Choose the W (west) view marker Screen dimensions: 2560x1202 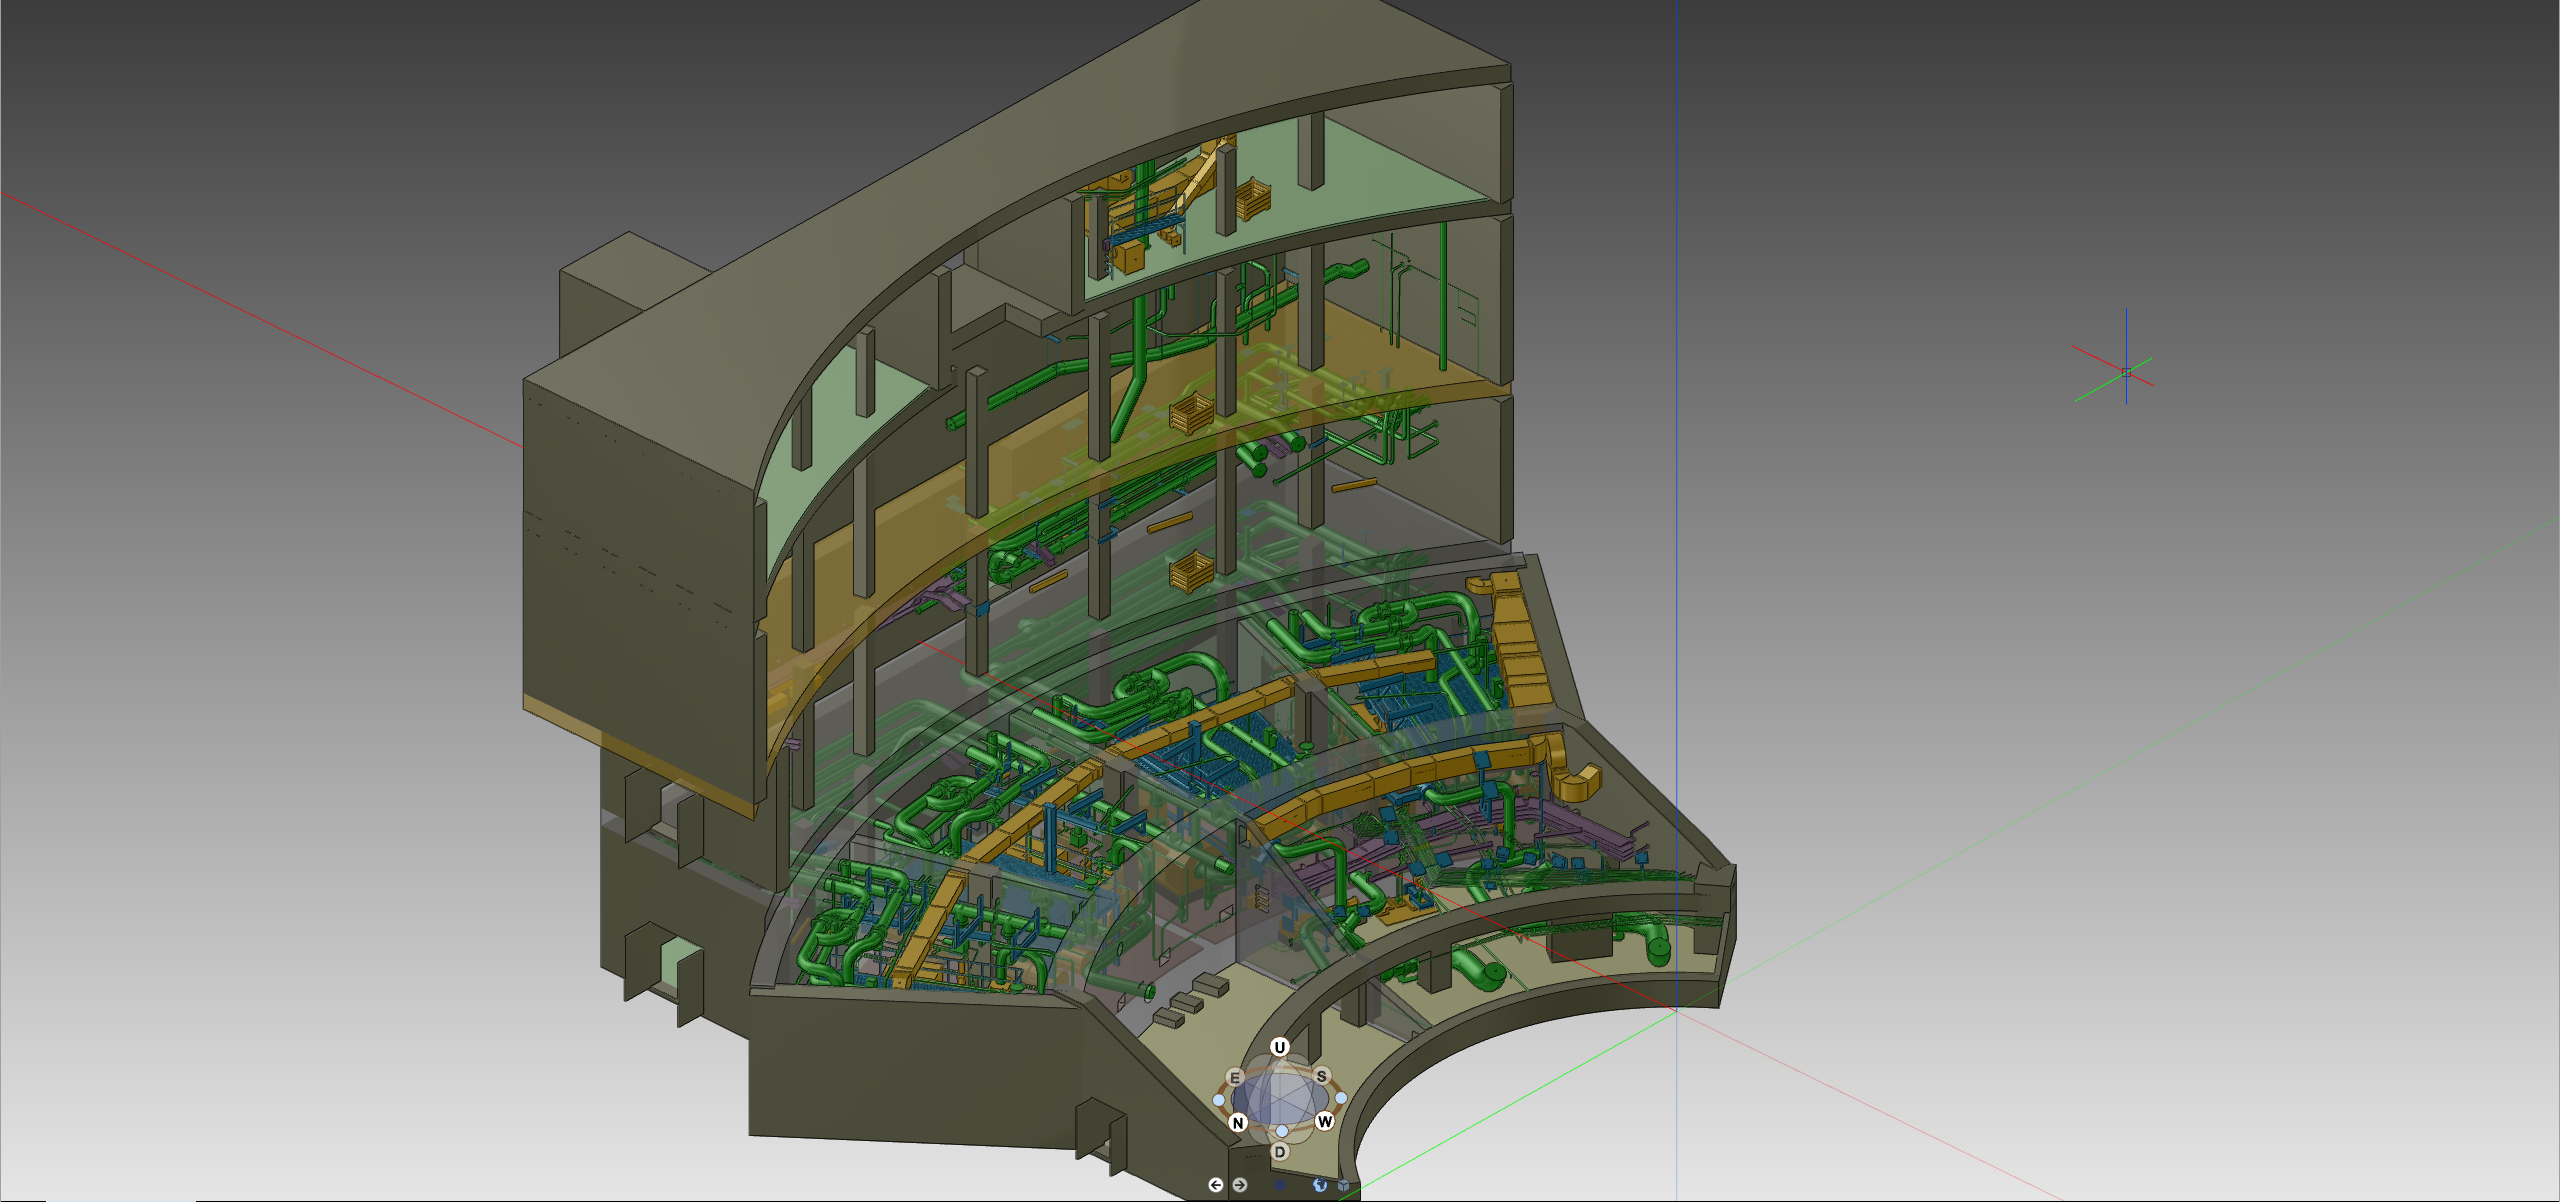click(1324, 1121)
